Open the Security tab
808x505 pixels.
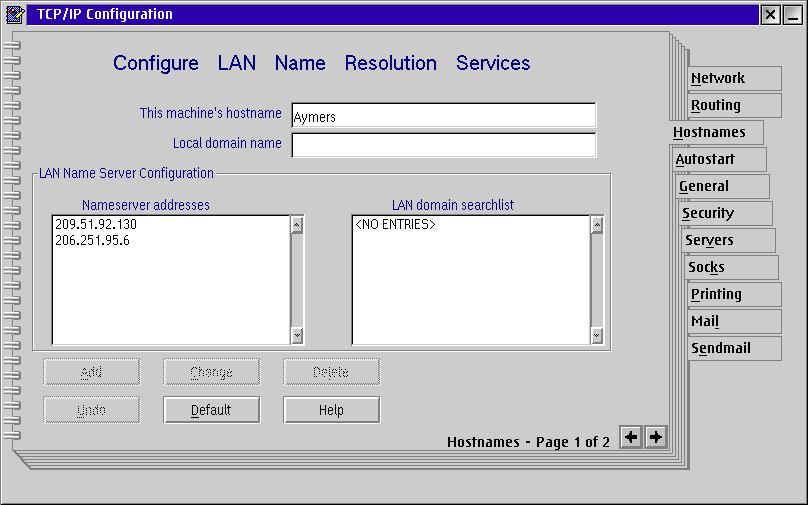coord(708,213)
